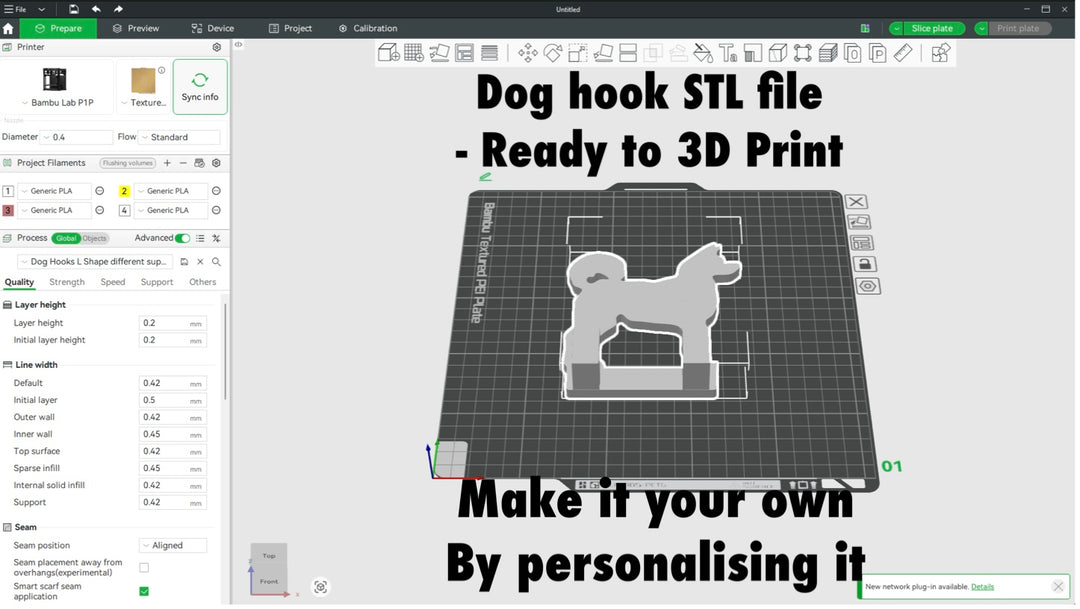Image resolution: width=1080 pixels, height=609 pixels.
Task: Click the Undo arrow
Action: [x=96, y=9]
